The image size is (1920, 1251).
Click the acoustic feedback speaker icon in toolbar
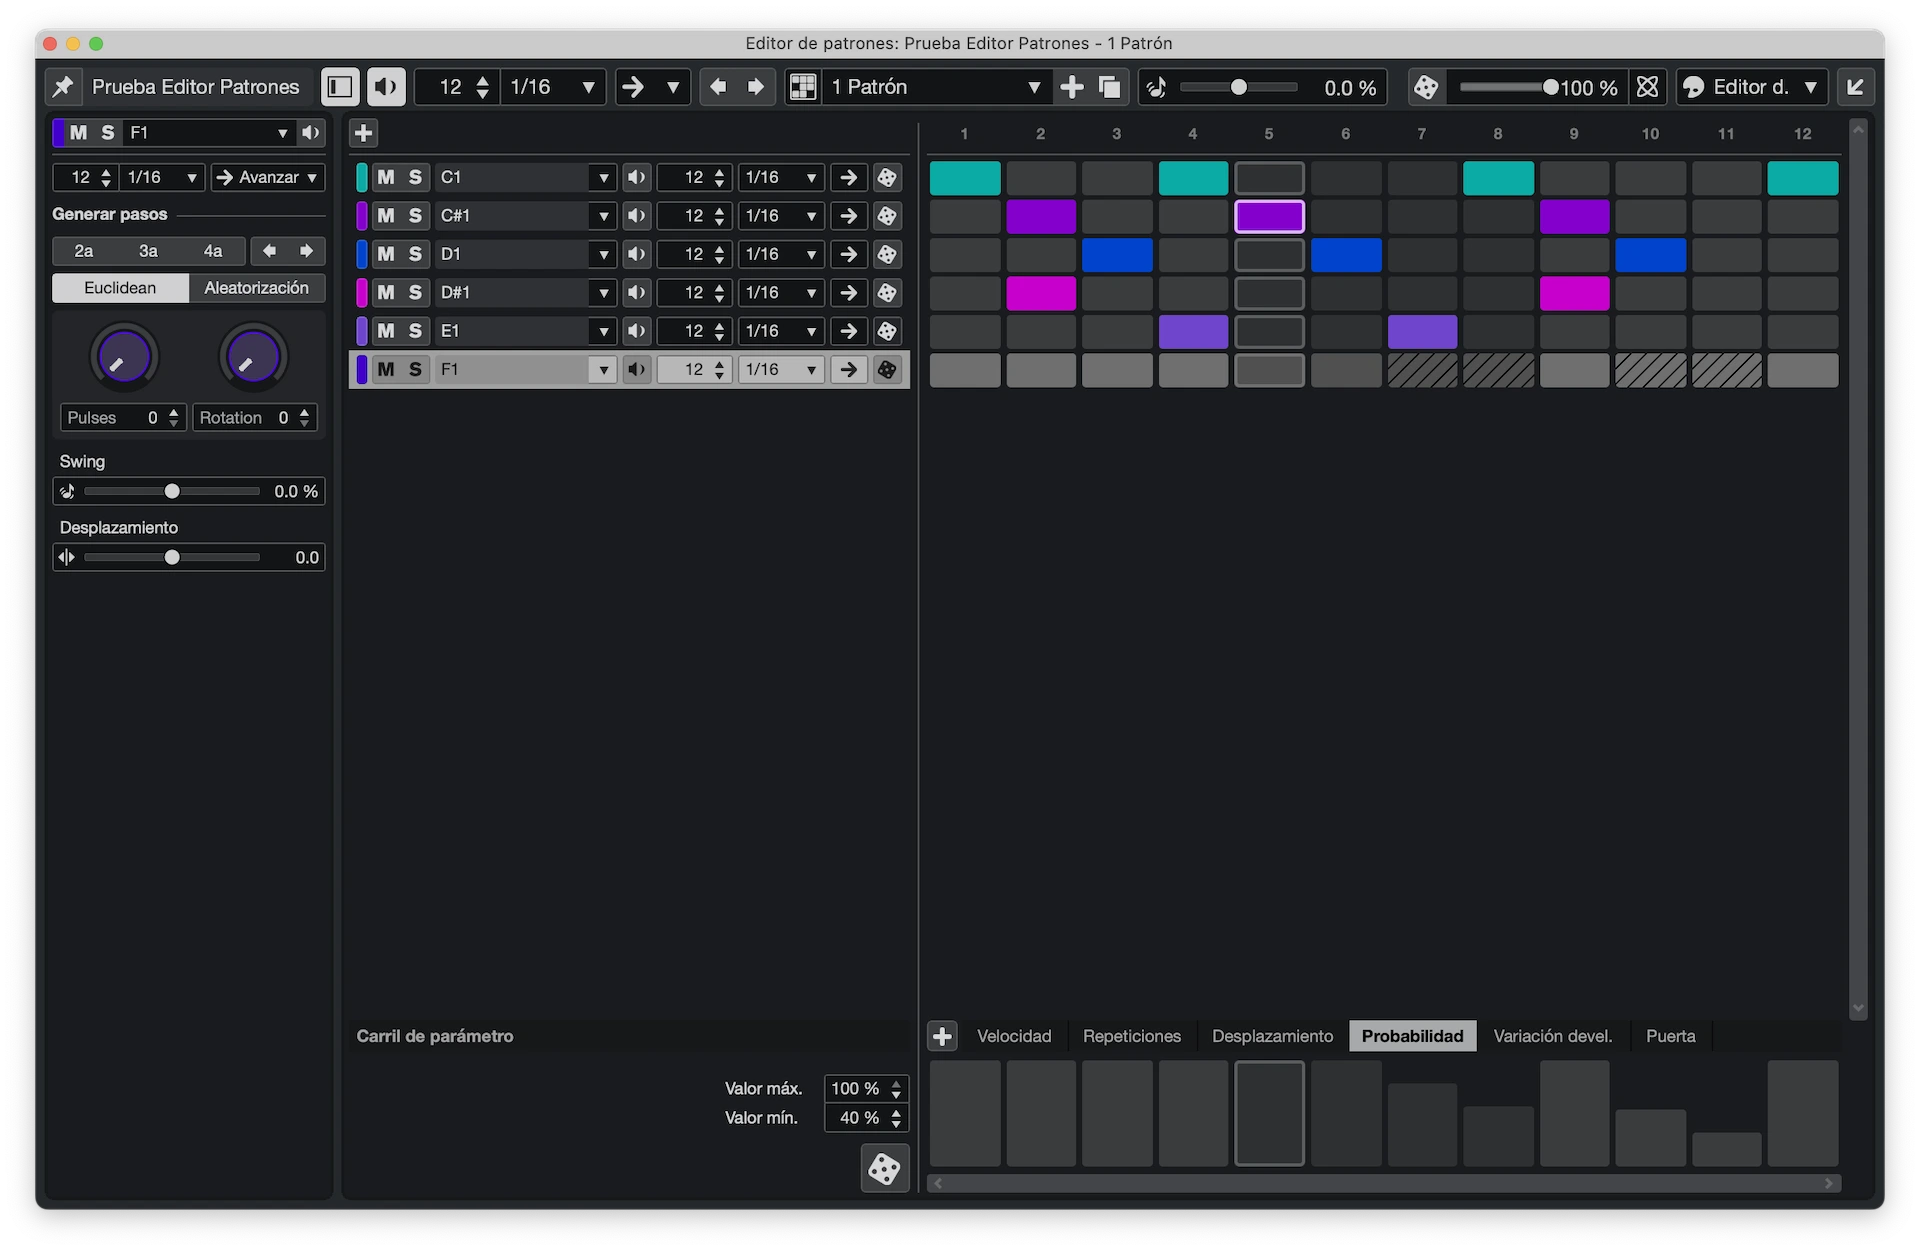[386, 87]
